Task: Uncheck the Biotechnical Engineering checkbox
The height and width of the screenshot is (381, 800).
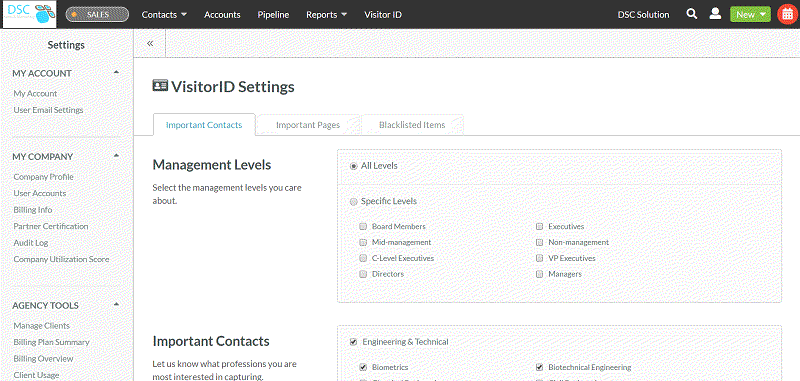Action: [539, 367]
